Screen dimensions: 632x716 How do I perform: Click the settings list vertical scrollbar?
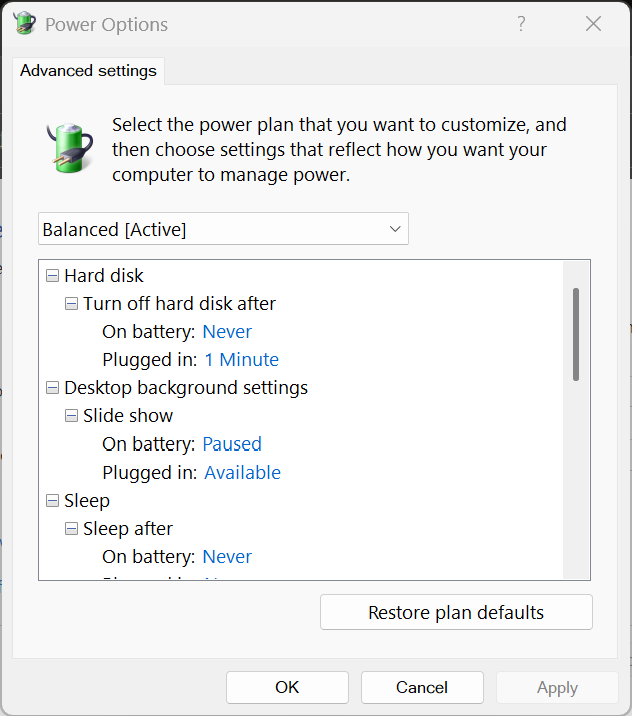(x=576, y=334)
